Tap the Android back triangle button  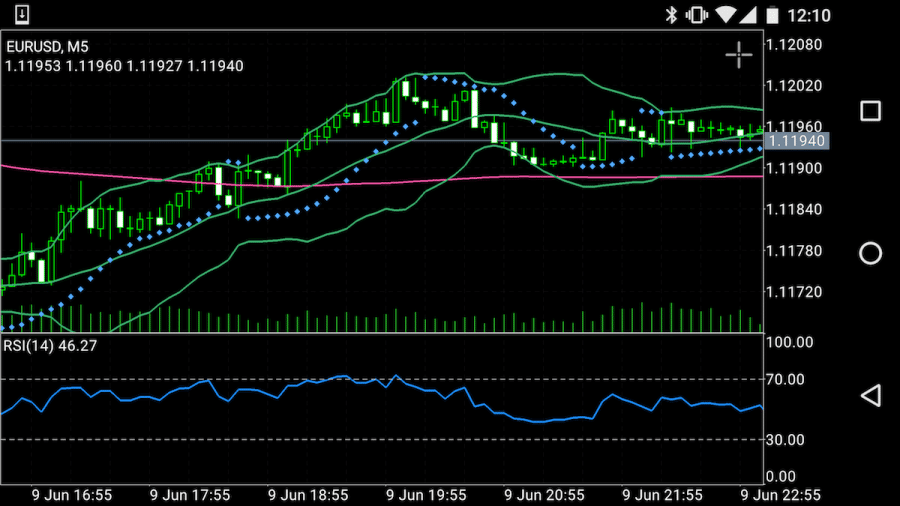pos(871,395)
